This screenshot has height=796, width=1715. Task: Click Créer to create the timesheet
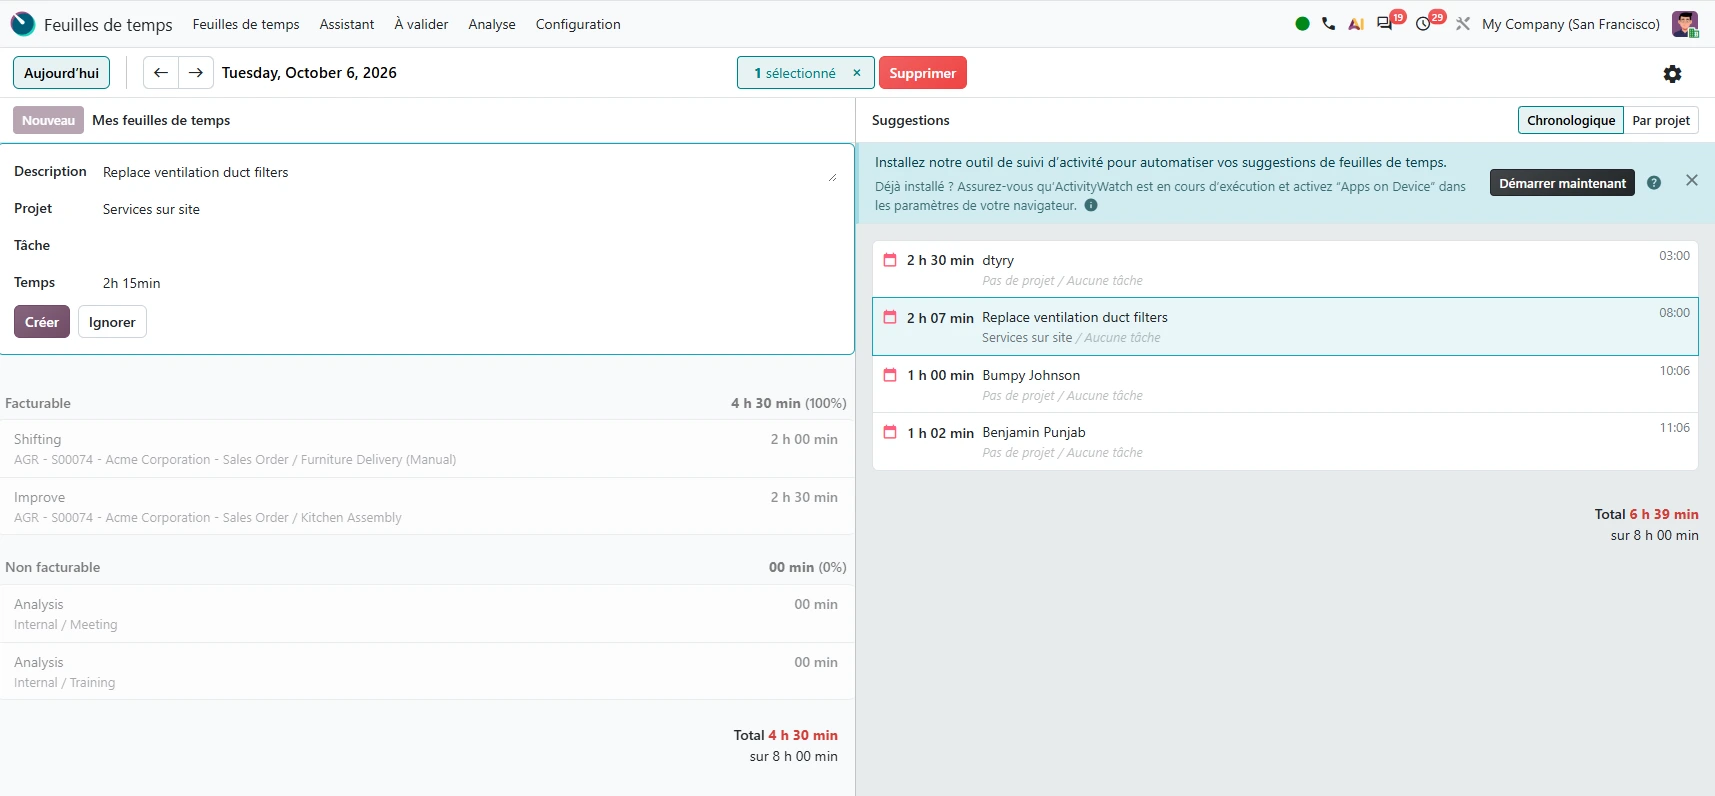coord(42,322)
